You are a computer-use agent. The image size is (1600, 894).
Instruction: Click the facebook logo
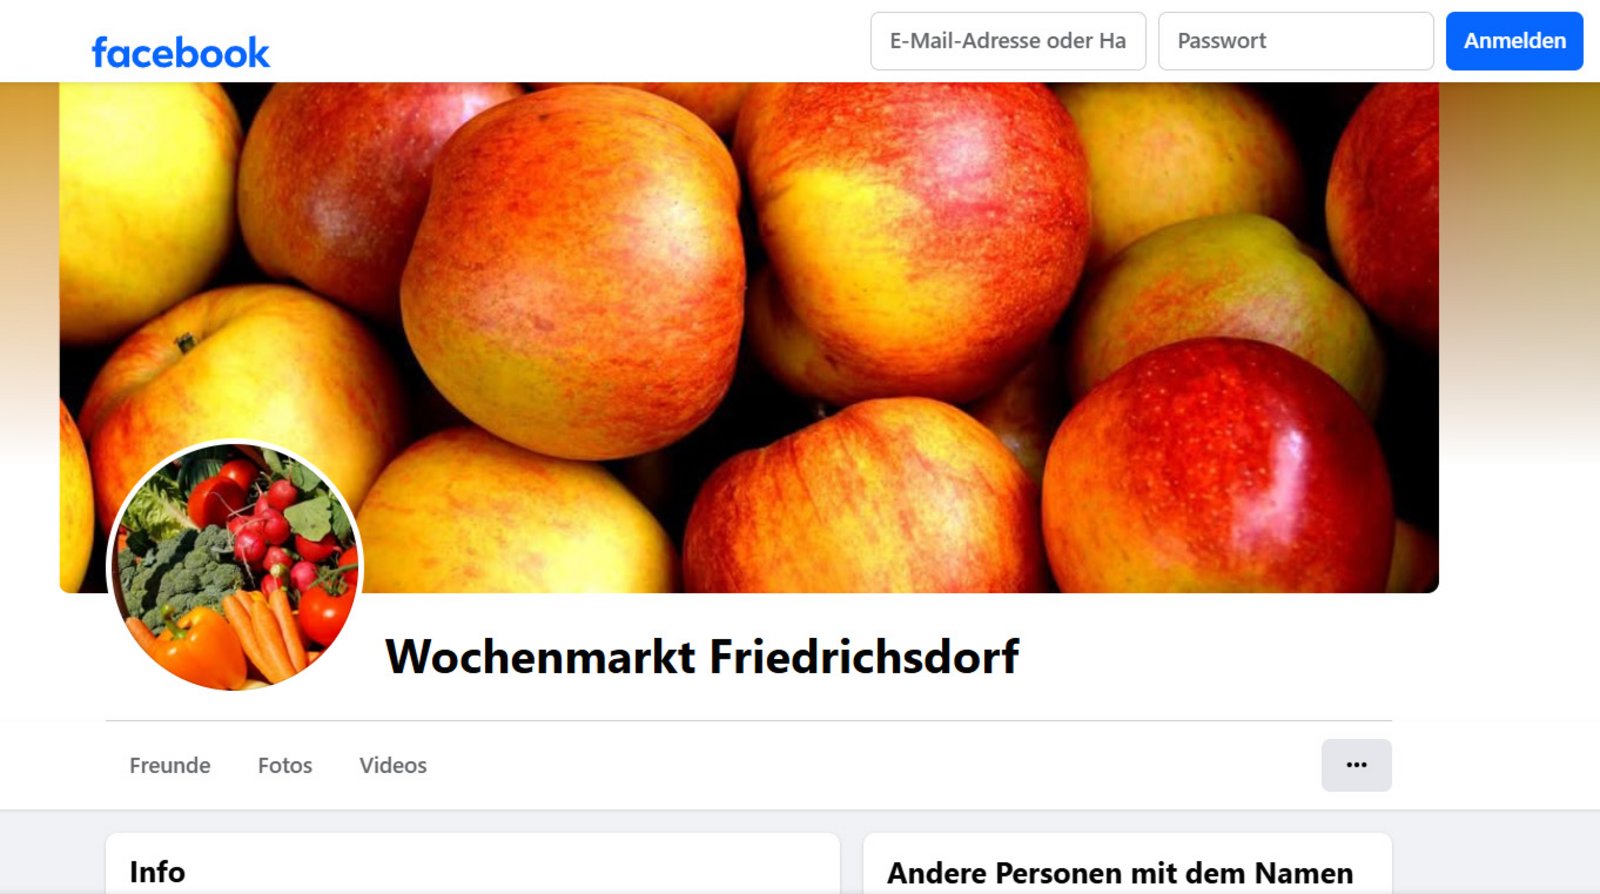181,52
